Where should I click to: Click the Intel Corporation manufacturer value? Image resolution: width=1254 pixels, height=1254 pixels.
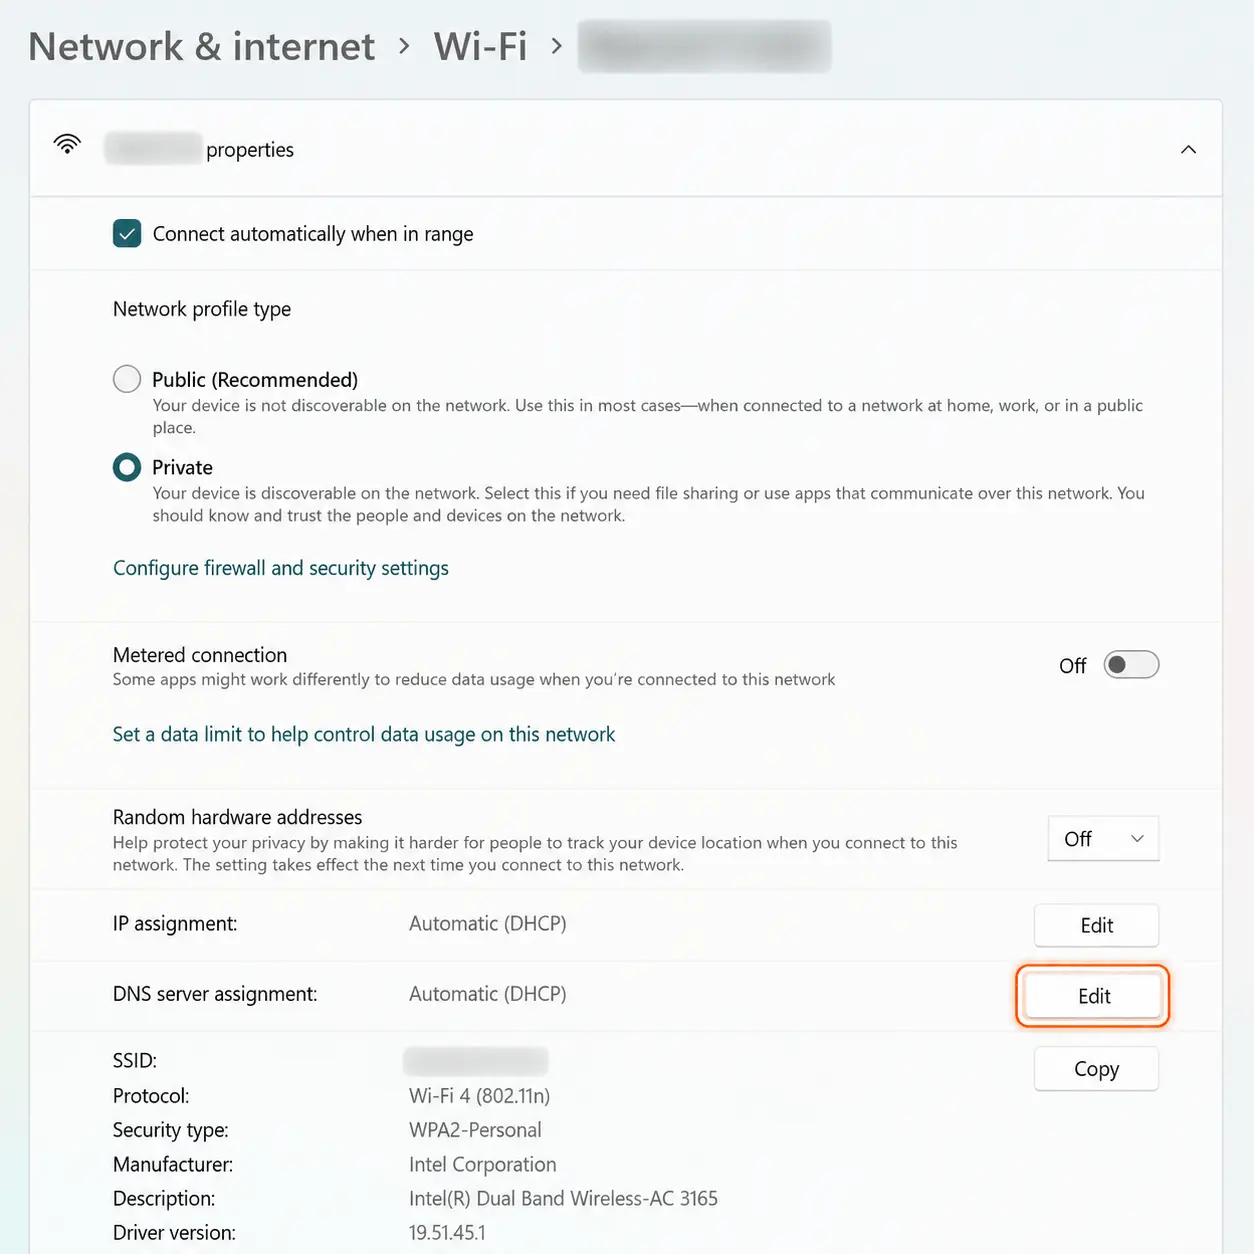[x=483, y=1164]
